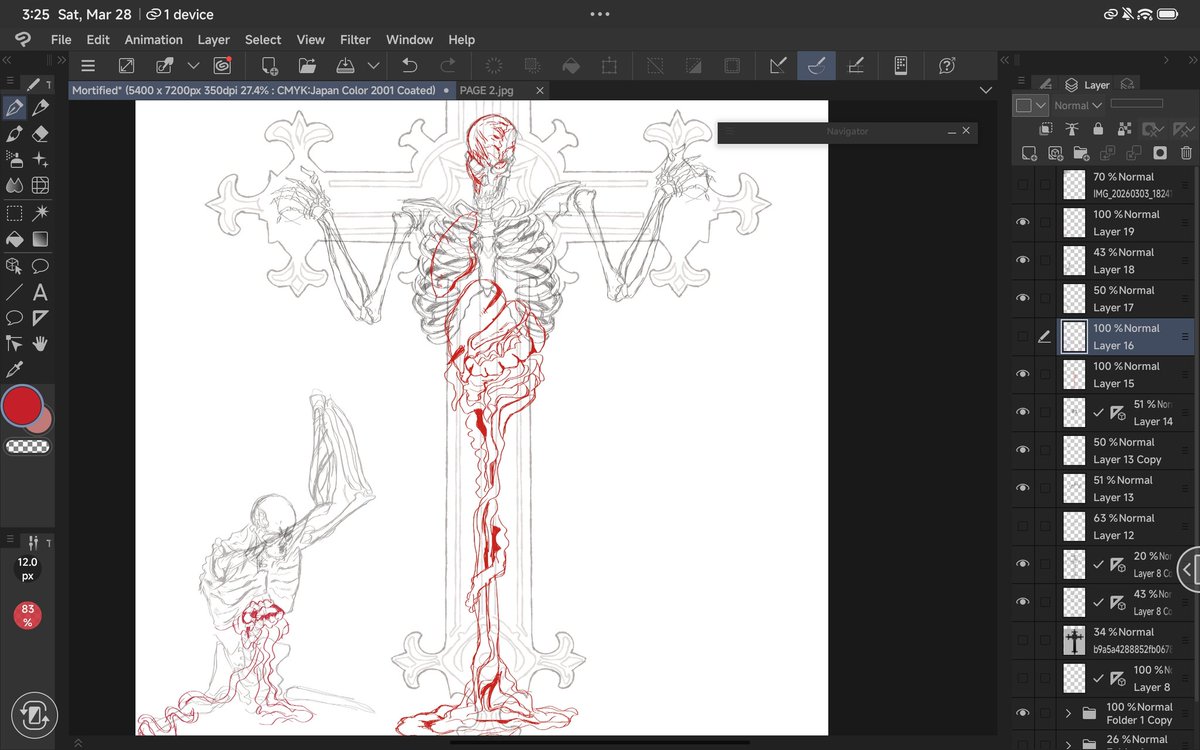The width and height of the screenshot is (1200, 750).
Task: Hide Folder 1 Copy with its eye
Action: (x=1022, y=713)
